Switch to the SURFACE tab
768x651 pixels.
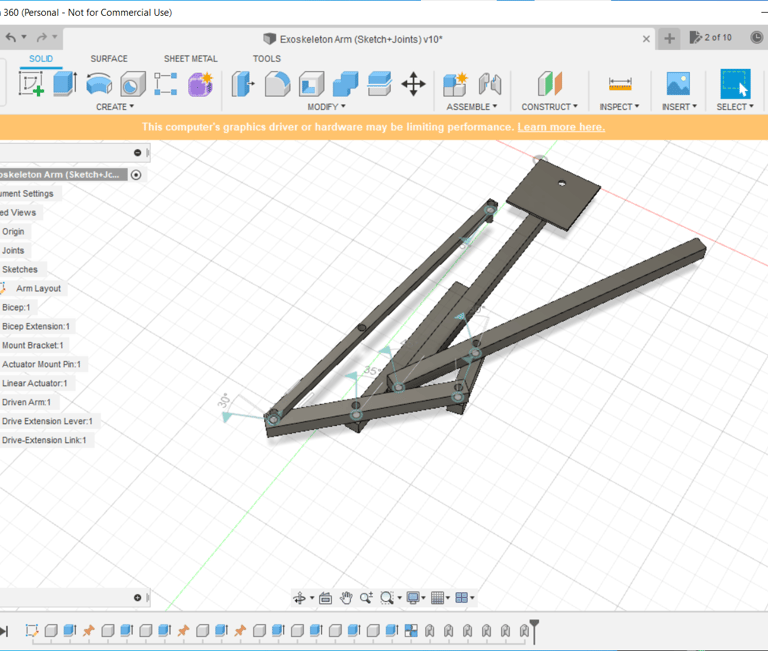[x=109, y=59]
